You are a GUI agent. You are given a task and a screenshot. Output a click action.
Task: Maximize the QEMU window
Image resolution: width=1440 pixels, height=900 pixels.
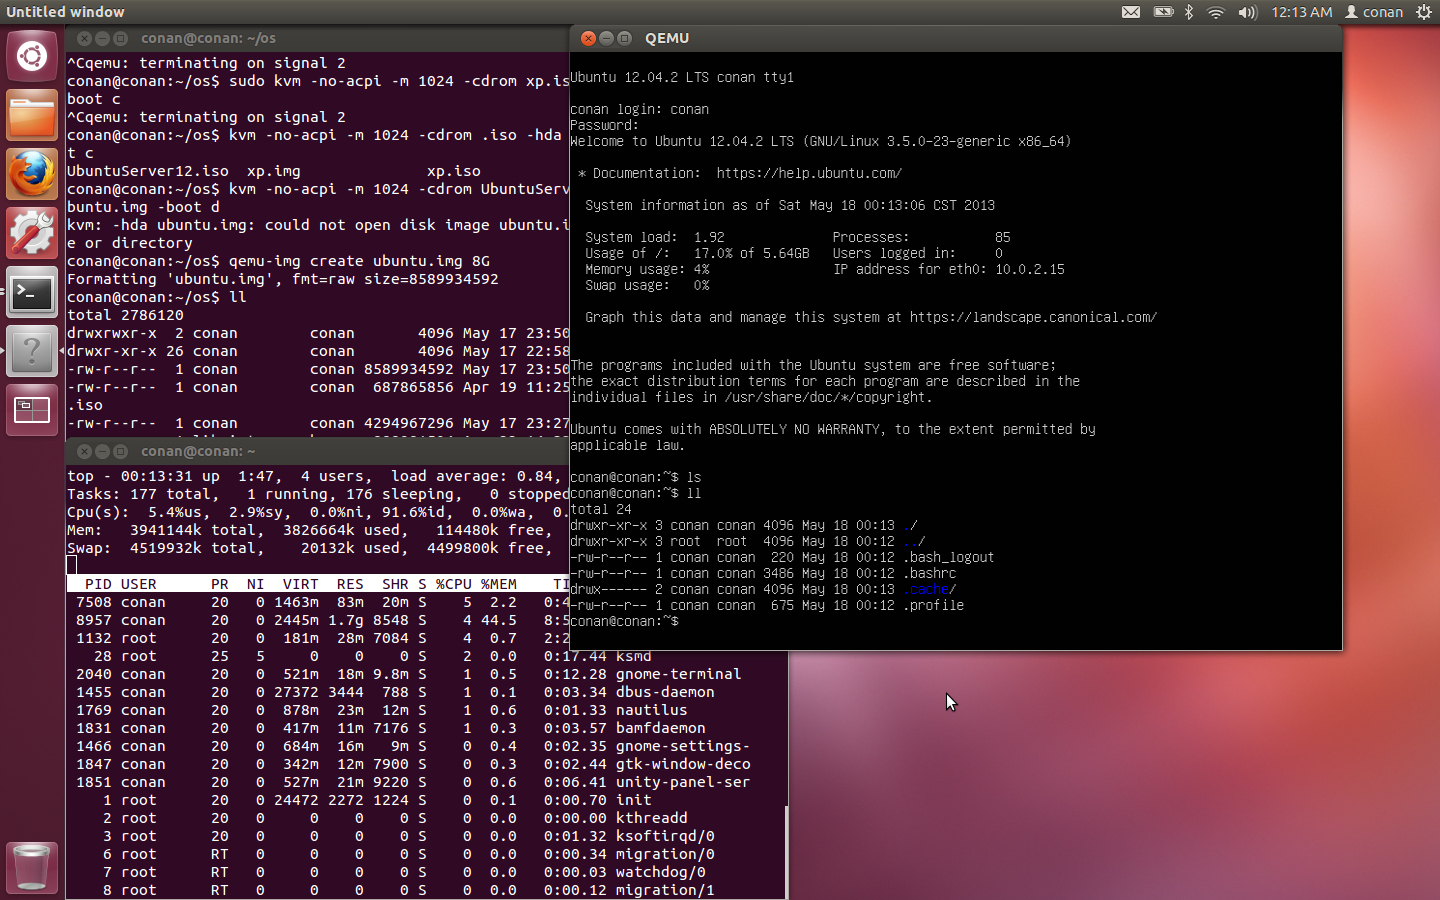coord(624,38)
